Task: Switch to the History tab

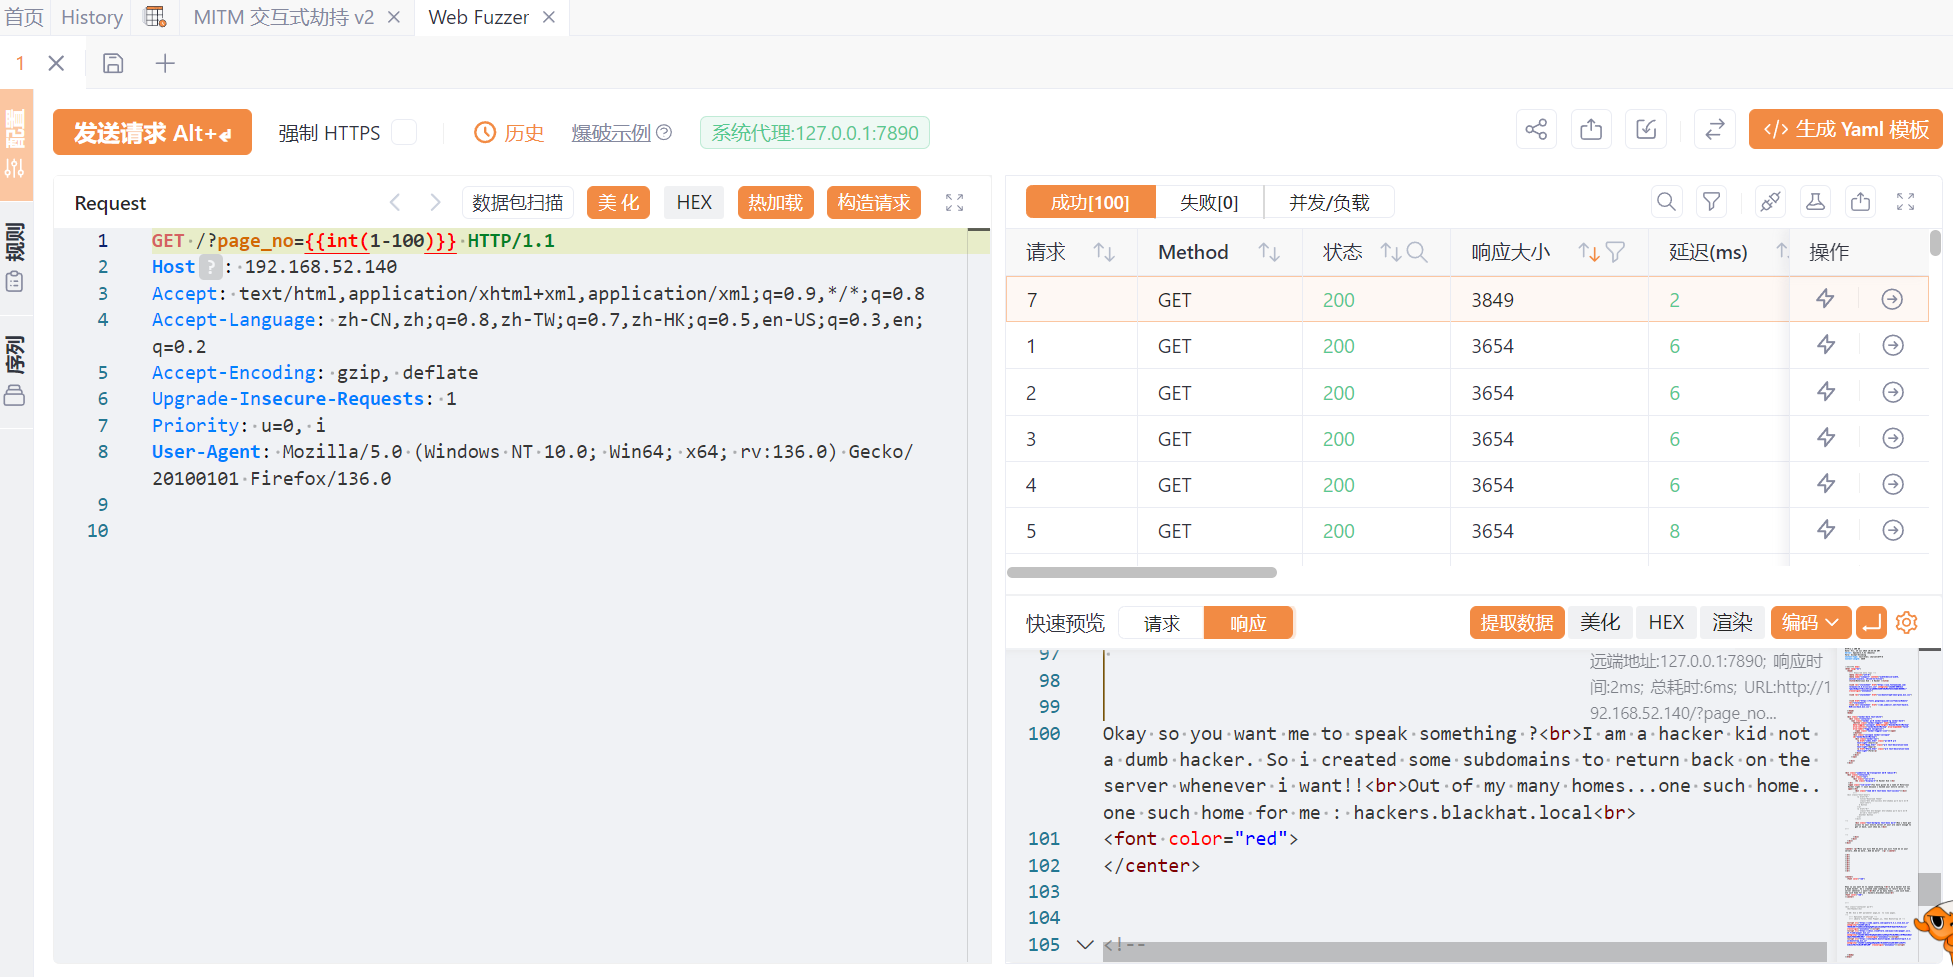Action: 92,17
